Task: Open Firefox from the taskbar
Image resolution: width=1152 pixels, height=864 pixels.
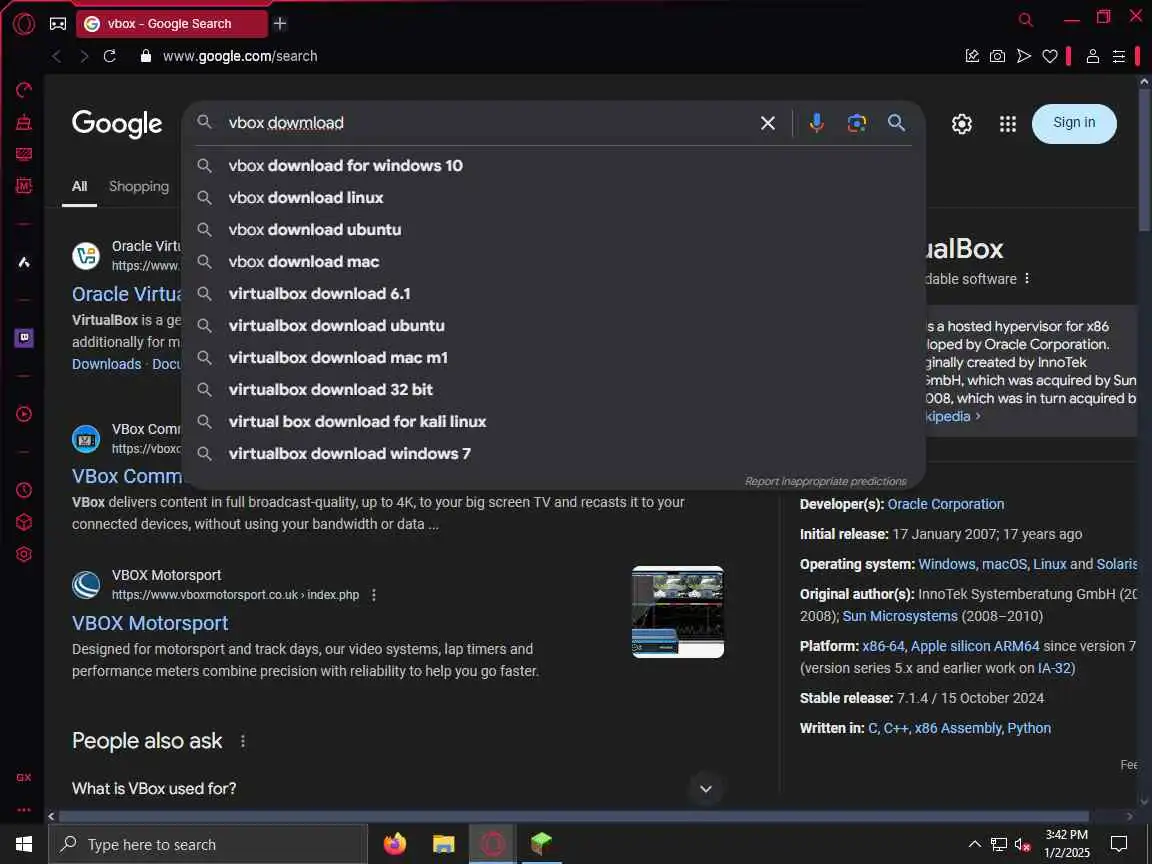Action: point(395,844)
